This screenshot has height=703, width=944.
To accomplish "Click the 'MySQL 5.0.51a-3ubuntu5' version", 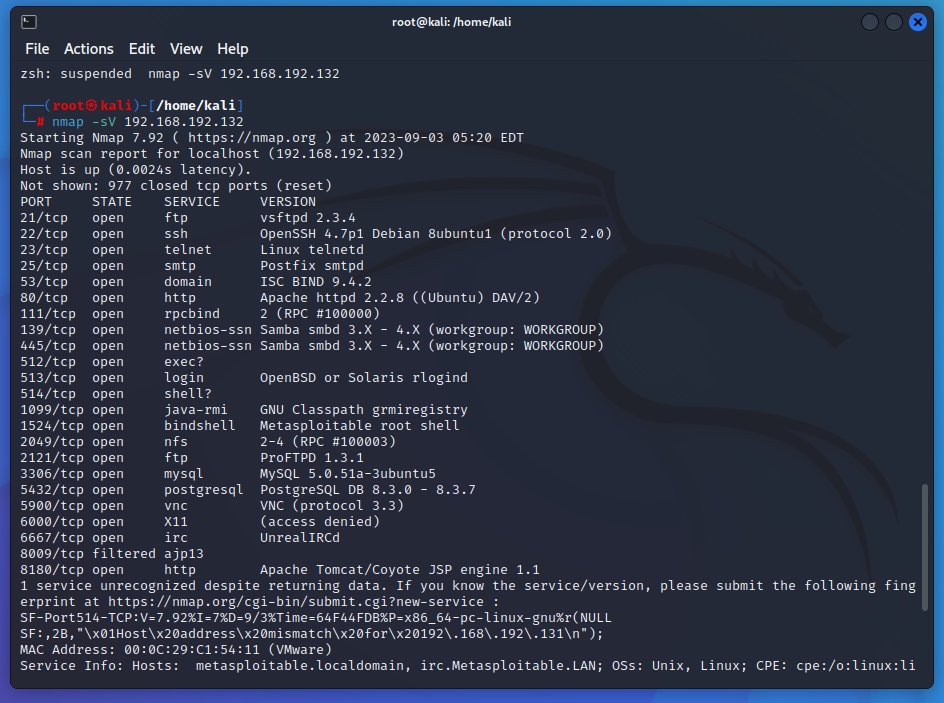I will coord(347,474).
